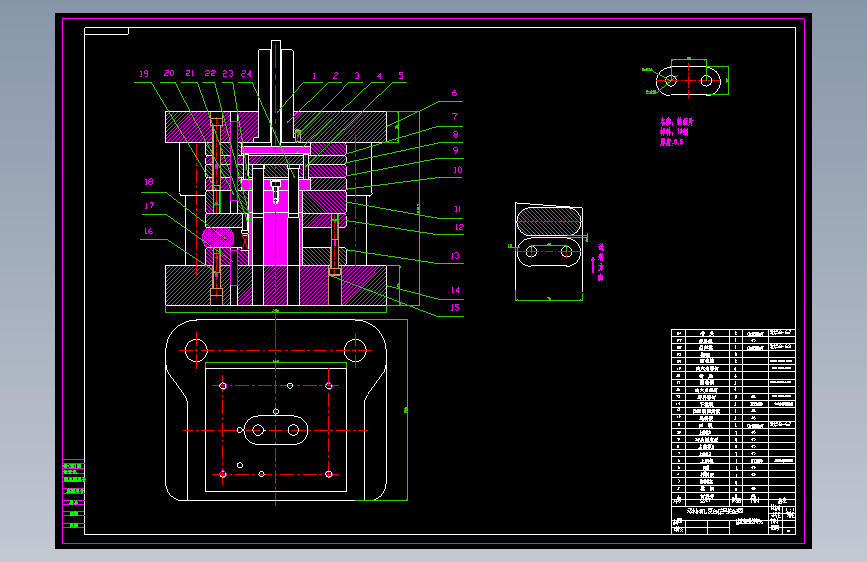Image resolution: width=867 pixels, height=562 pixels.
Task: Click the die shank at top of assembly
Action: click(275, 91)
